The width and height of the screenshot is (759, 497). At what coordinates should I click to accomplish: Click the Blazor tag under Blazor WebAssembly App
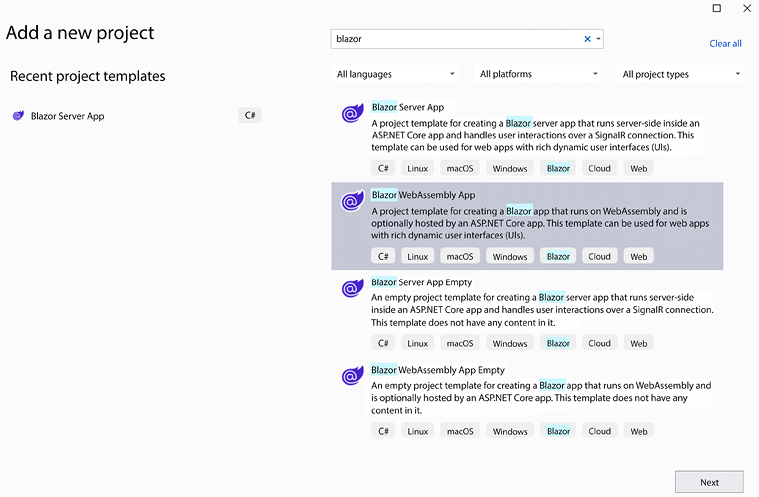(x=558, y=256)
